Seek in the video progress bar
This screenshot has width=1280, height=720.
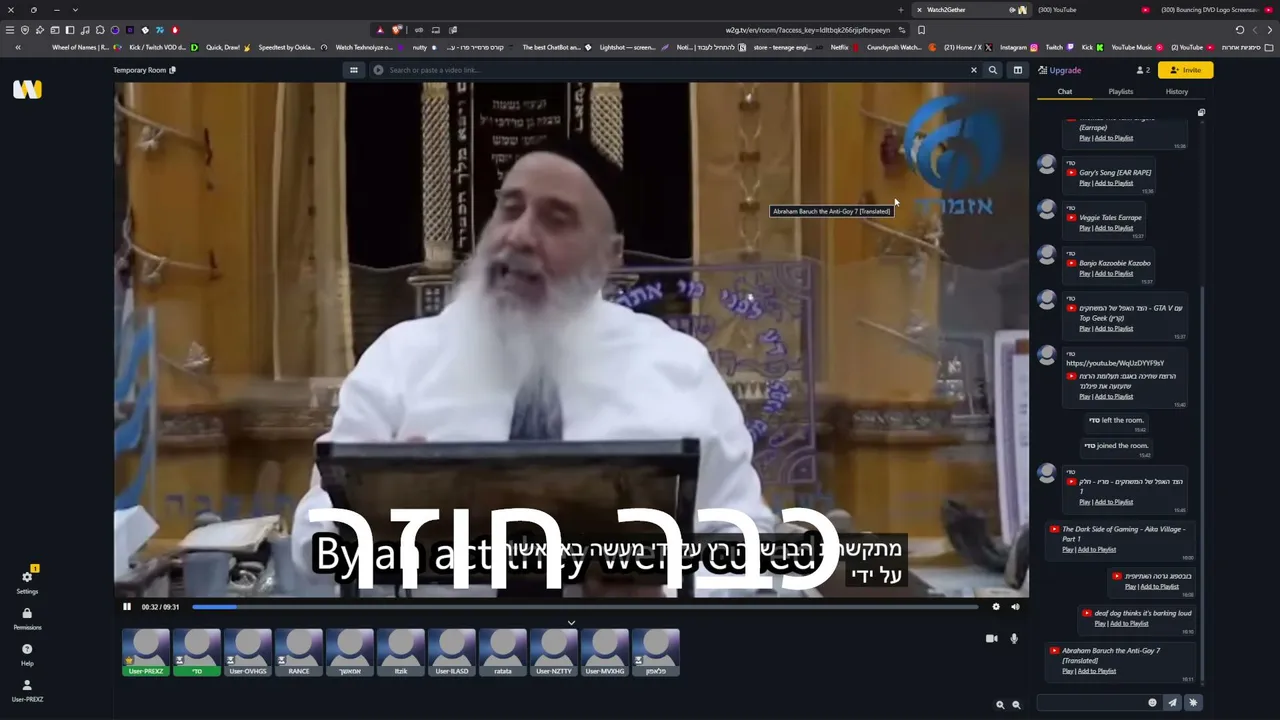coord(585,607)
